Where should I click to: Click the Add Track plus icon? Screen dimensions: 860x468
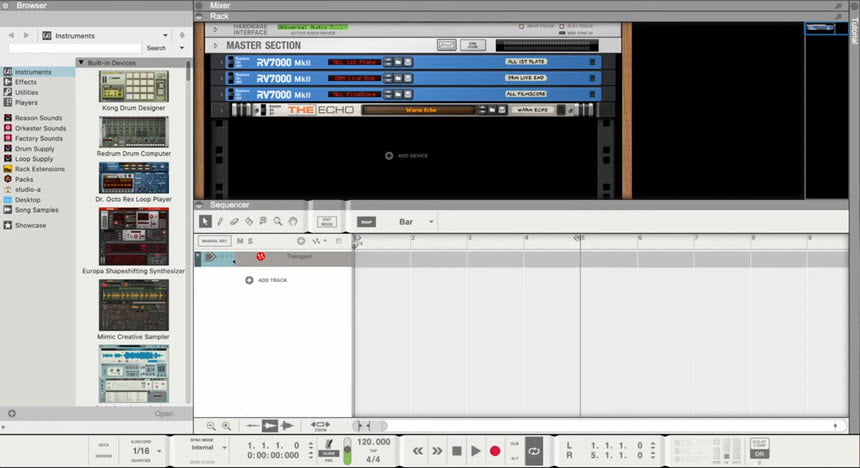[249, 280]
